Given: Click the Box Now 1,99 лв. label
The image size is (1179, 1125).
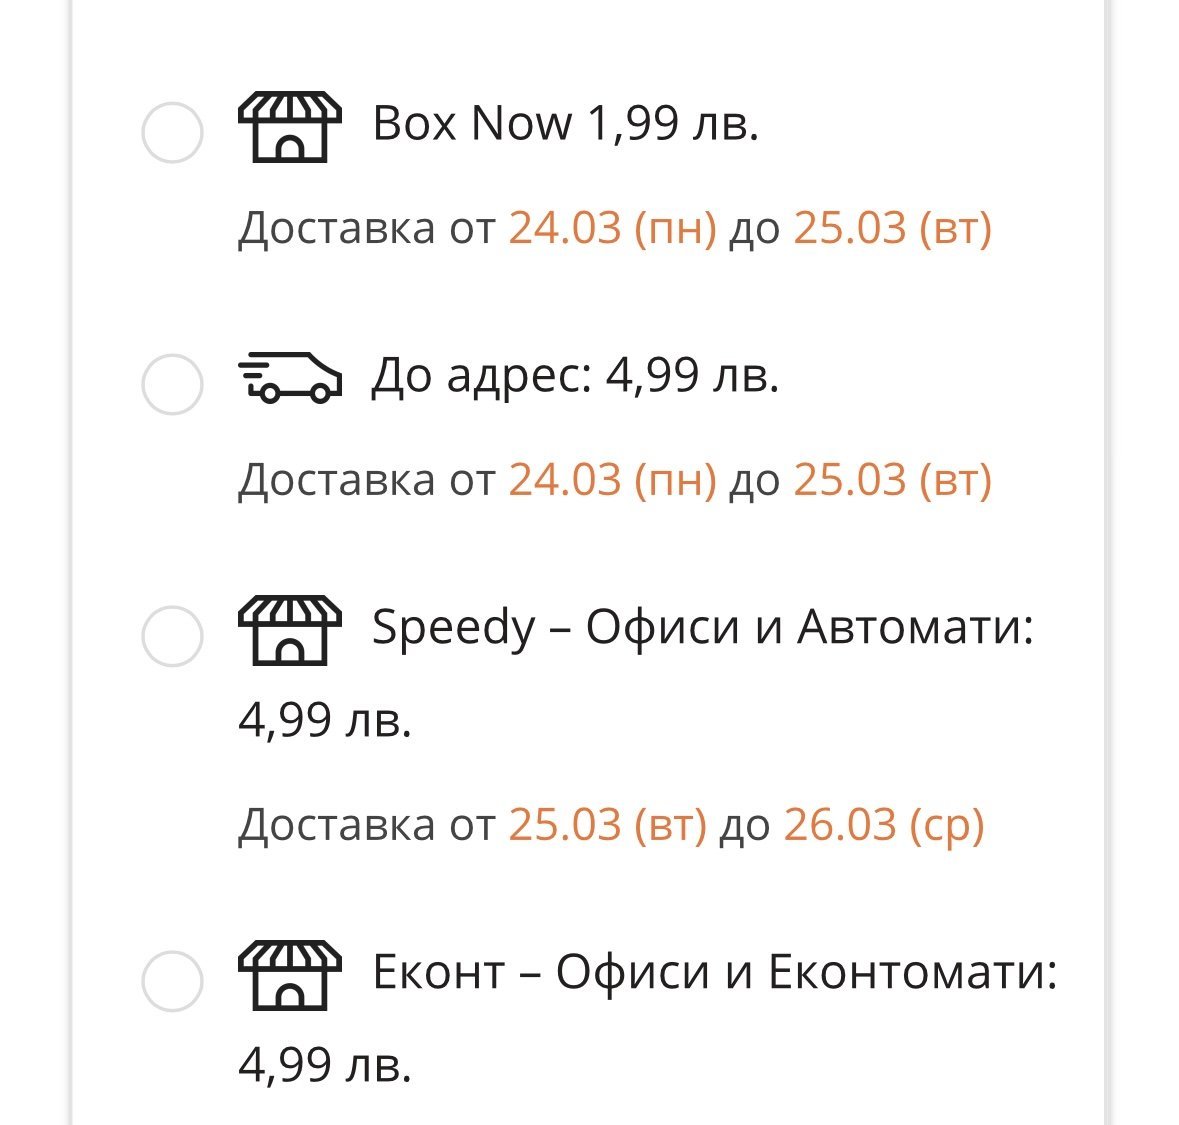Looking at the screenshot, I should coord(566,124).
